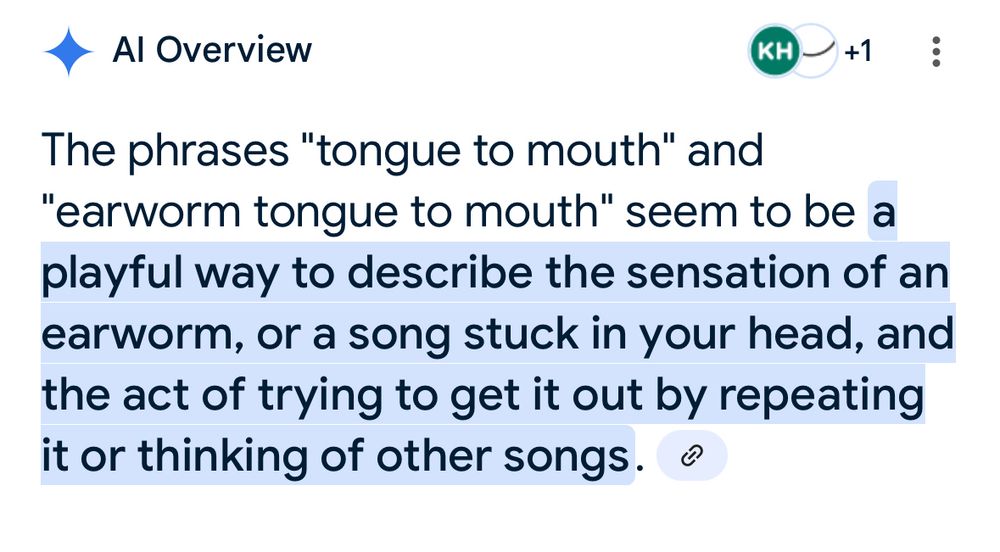Click the first-line quoted "tongue to mouth" phrase
This screenshot has height=552, width=1000.
[x=486, y=150]
